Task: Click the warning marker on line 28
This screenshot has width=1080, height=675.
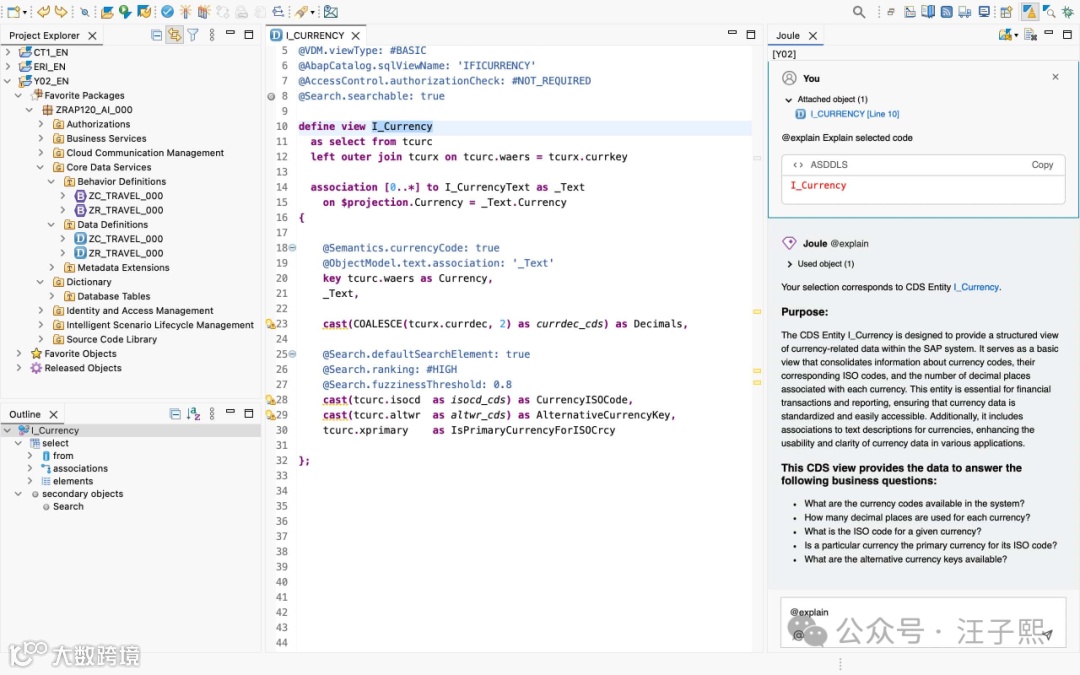Action: [x=271, y=399]
